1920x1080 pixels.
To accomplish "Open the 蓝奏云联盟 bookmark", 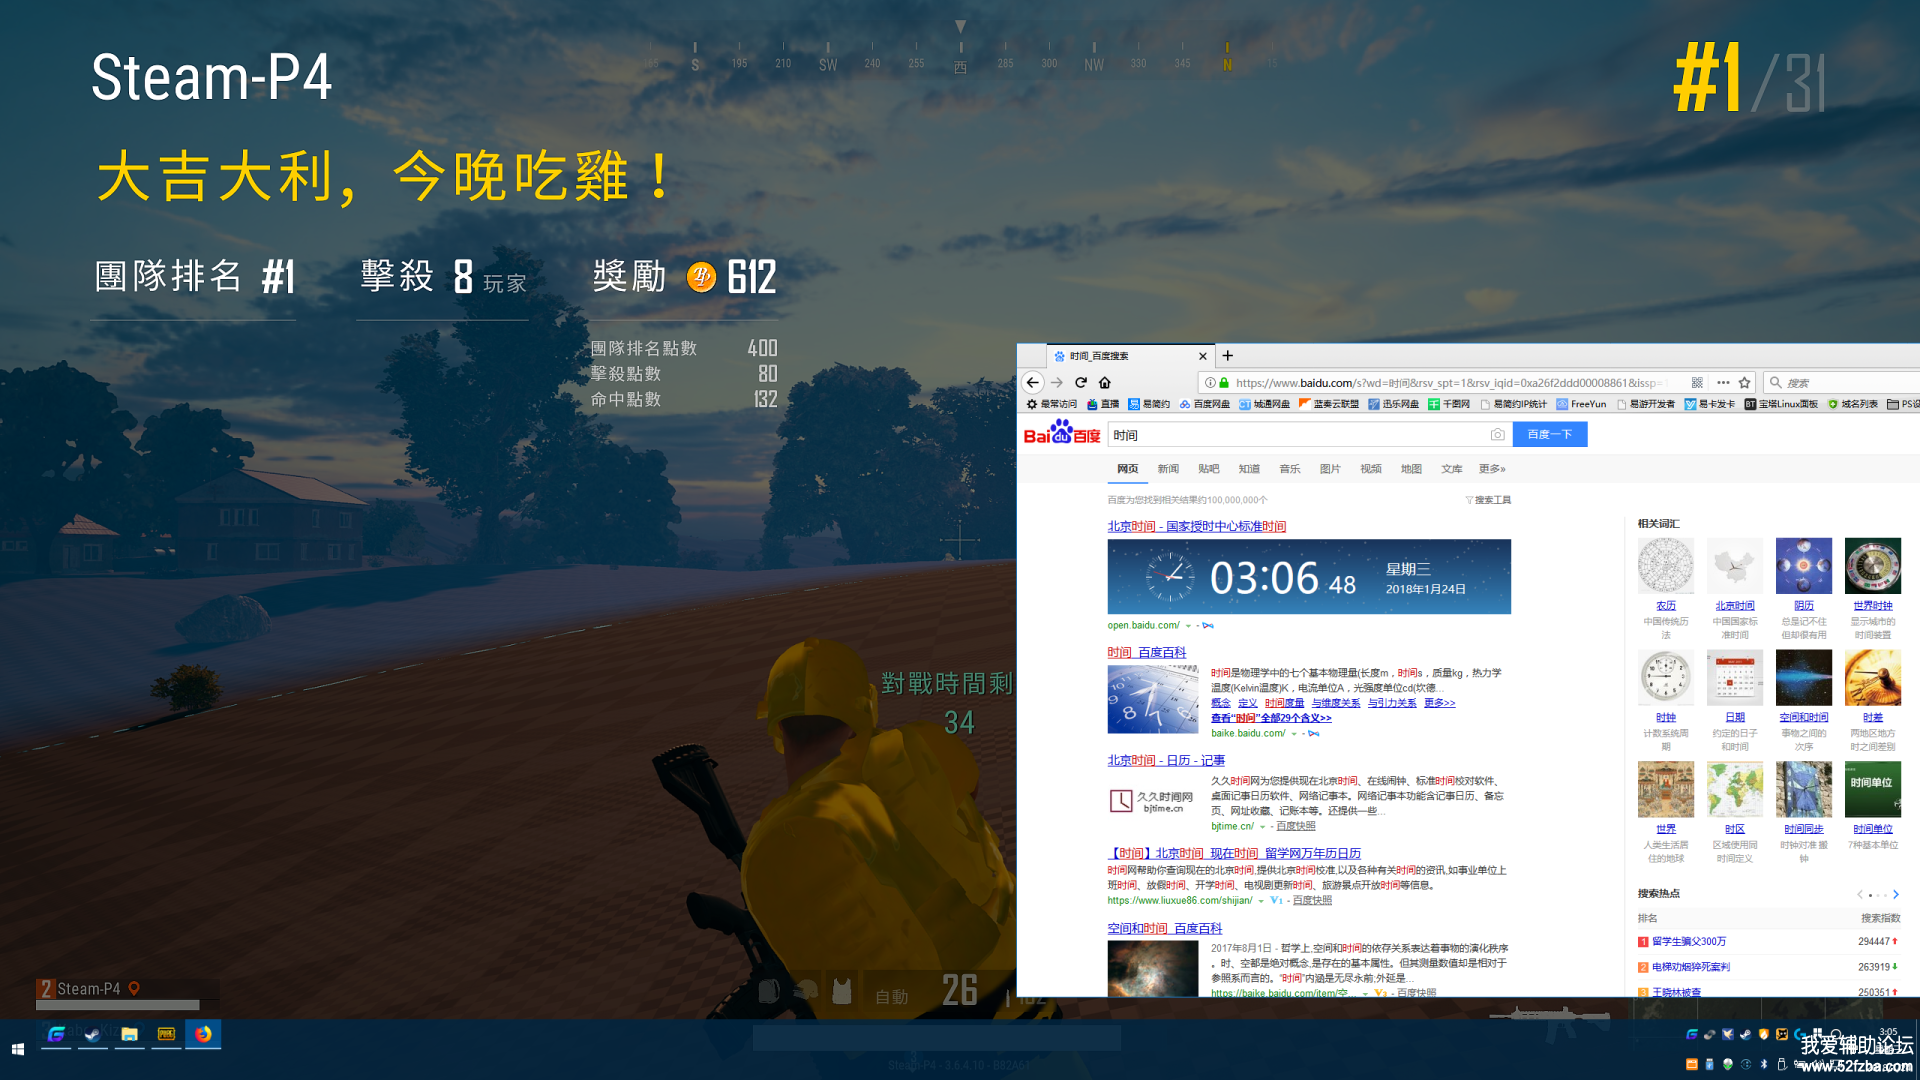I will tap(1329, 404).
